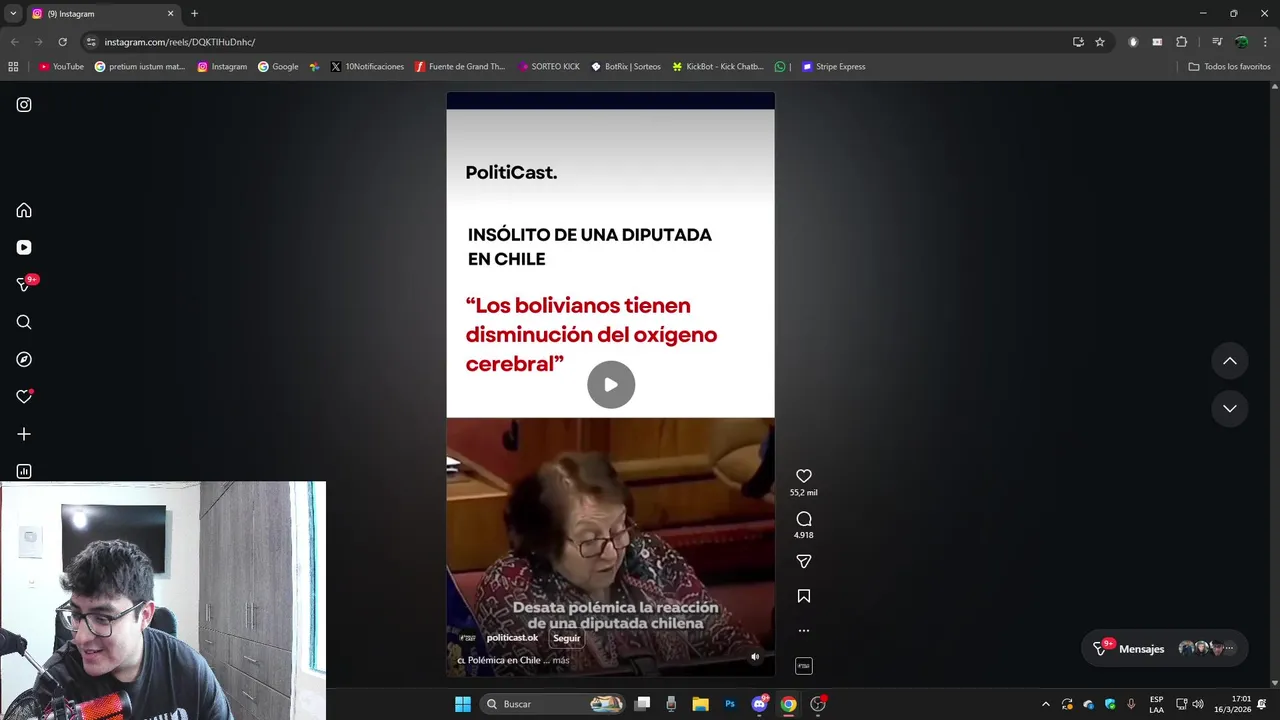Show hidden system tray icons
Image resolution: width=1280 pixels, height=720 pixels.
(x=1046, y=704)
